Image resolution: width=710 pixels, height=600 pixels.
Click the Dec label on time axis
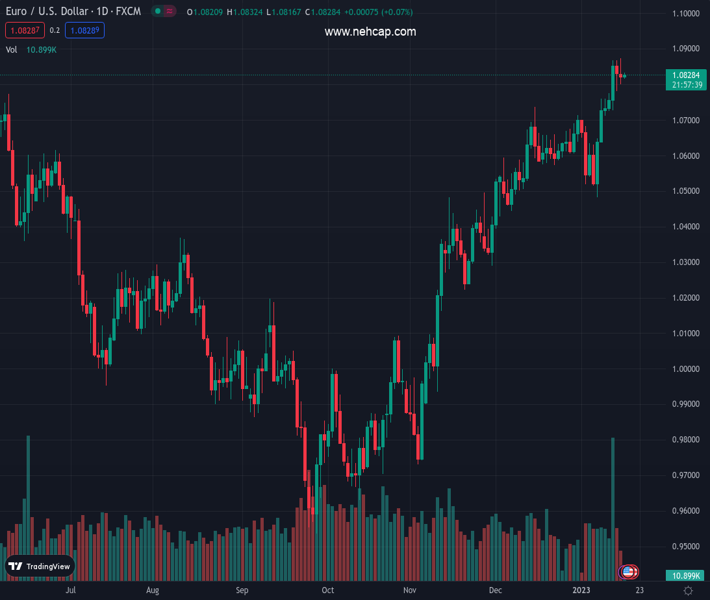[x=495, y=591]
